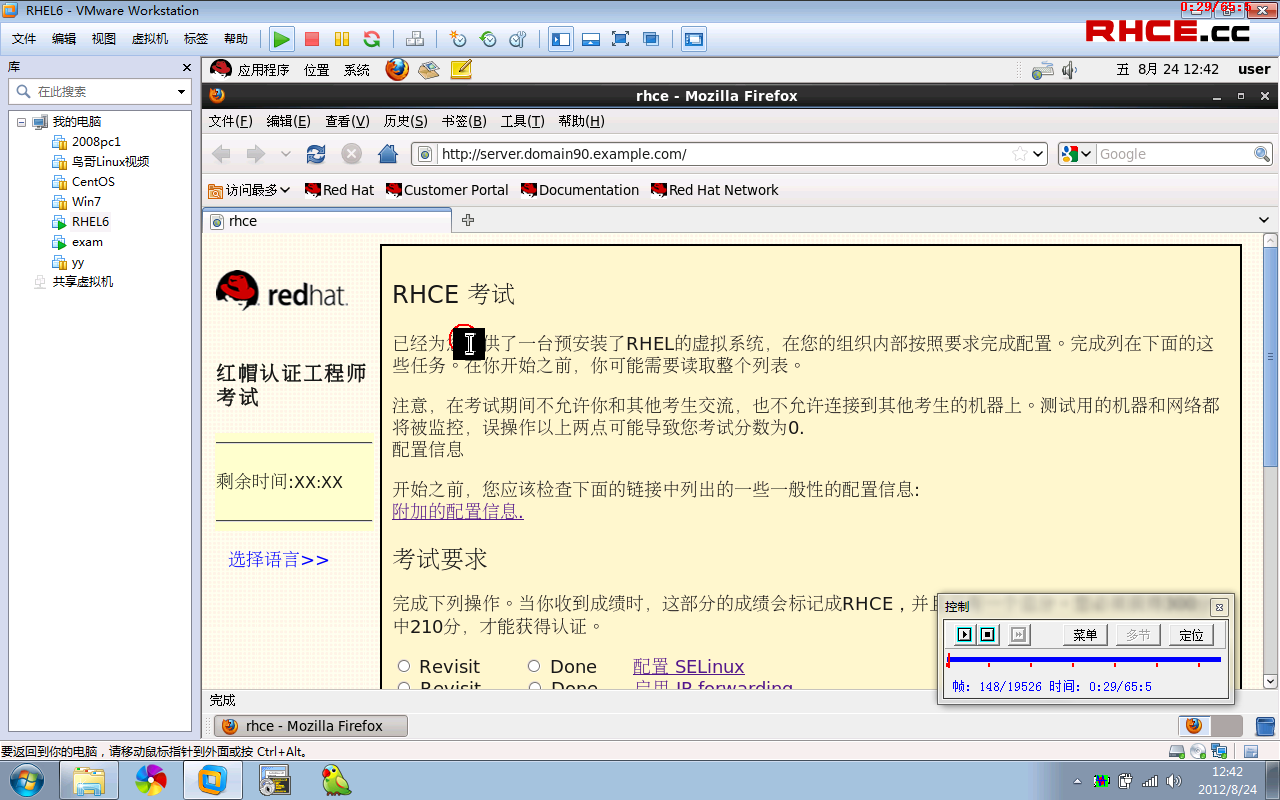Open VMware 虚拟机 menu
This screenshot has width=1280, height=800.
[150, 39]
